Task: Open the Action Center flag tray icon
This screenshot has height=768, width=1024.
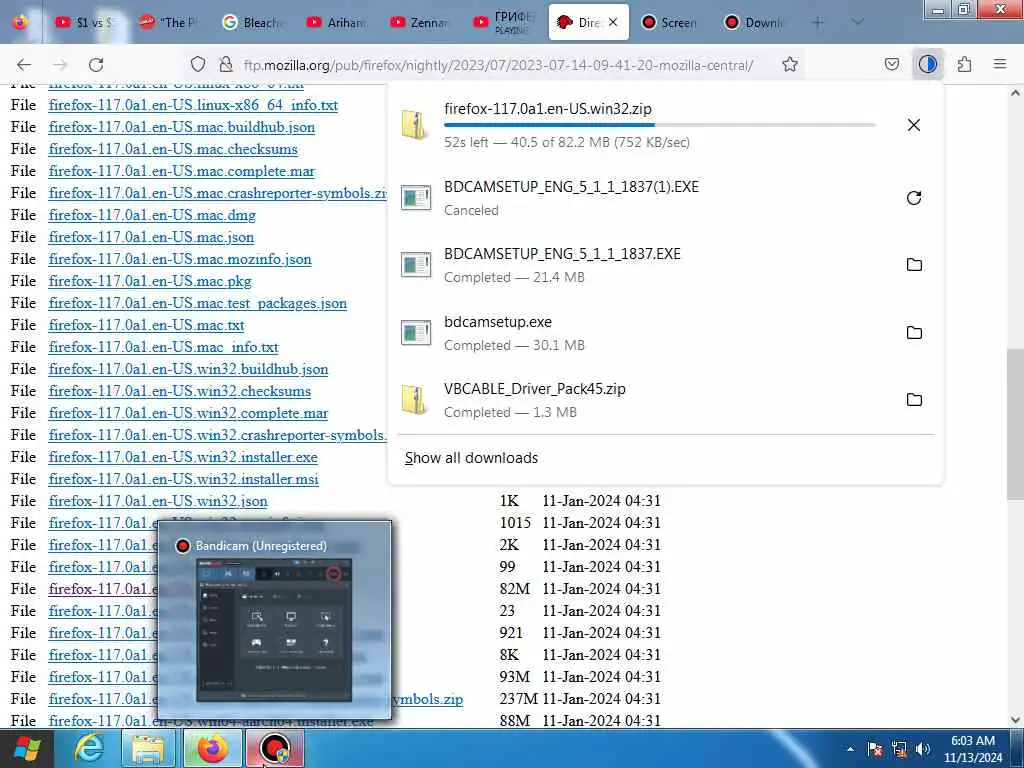Action: [x=875, y=749]
